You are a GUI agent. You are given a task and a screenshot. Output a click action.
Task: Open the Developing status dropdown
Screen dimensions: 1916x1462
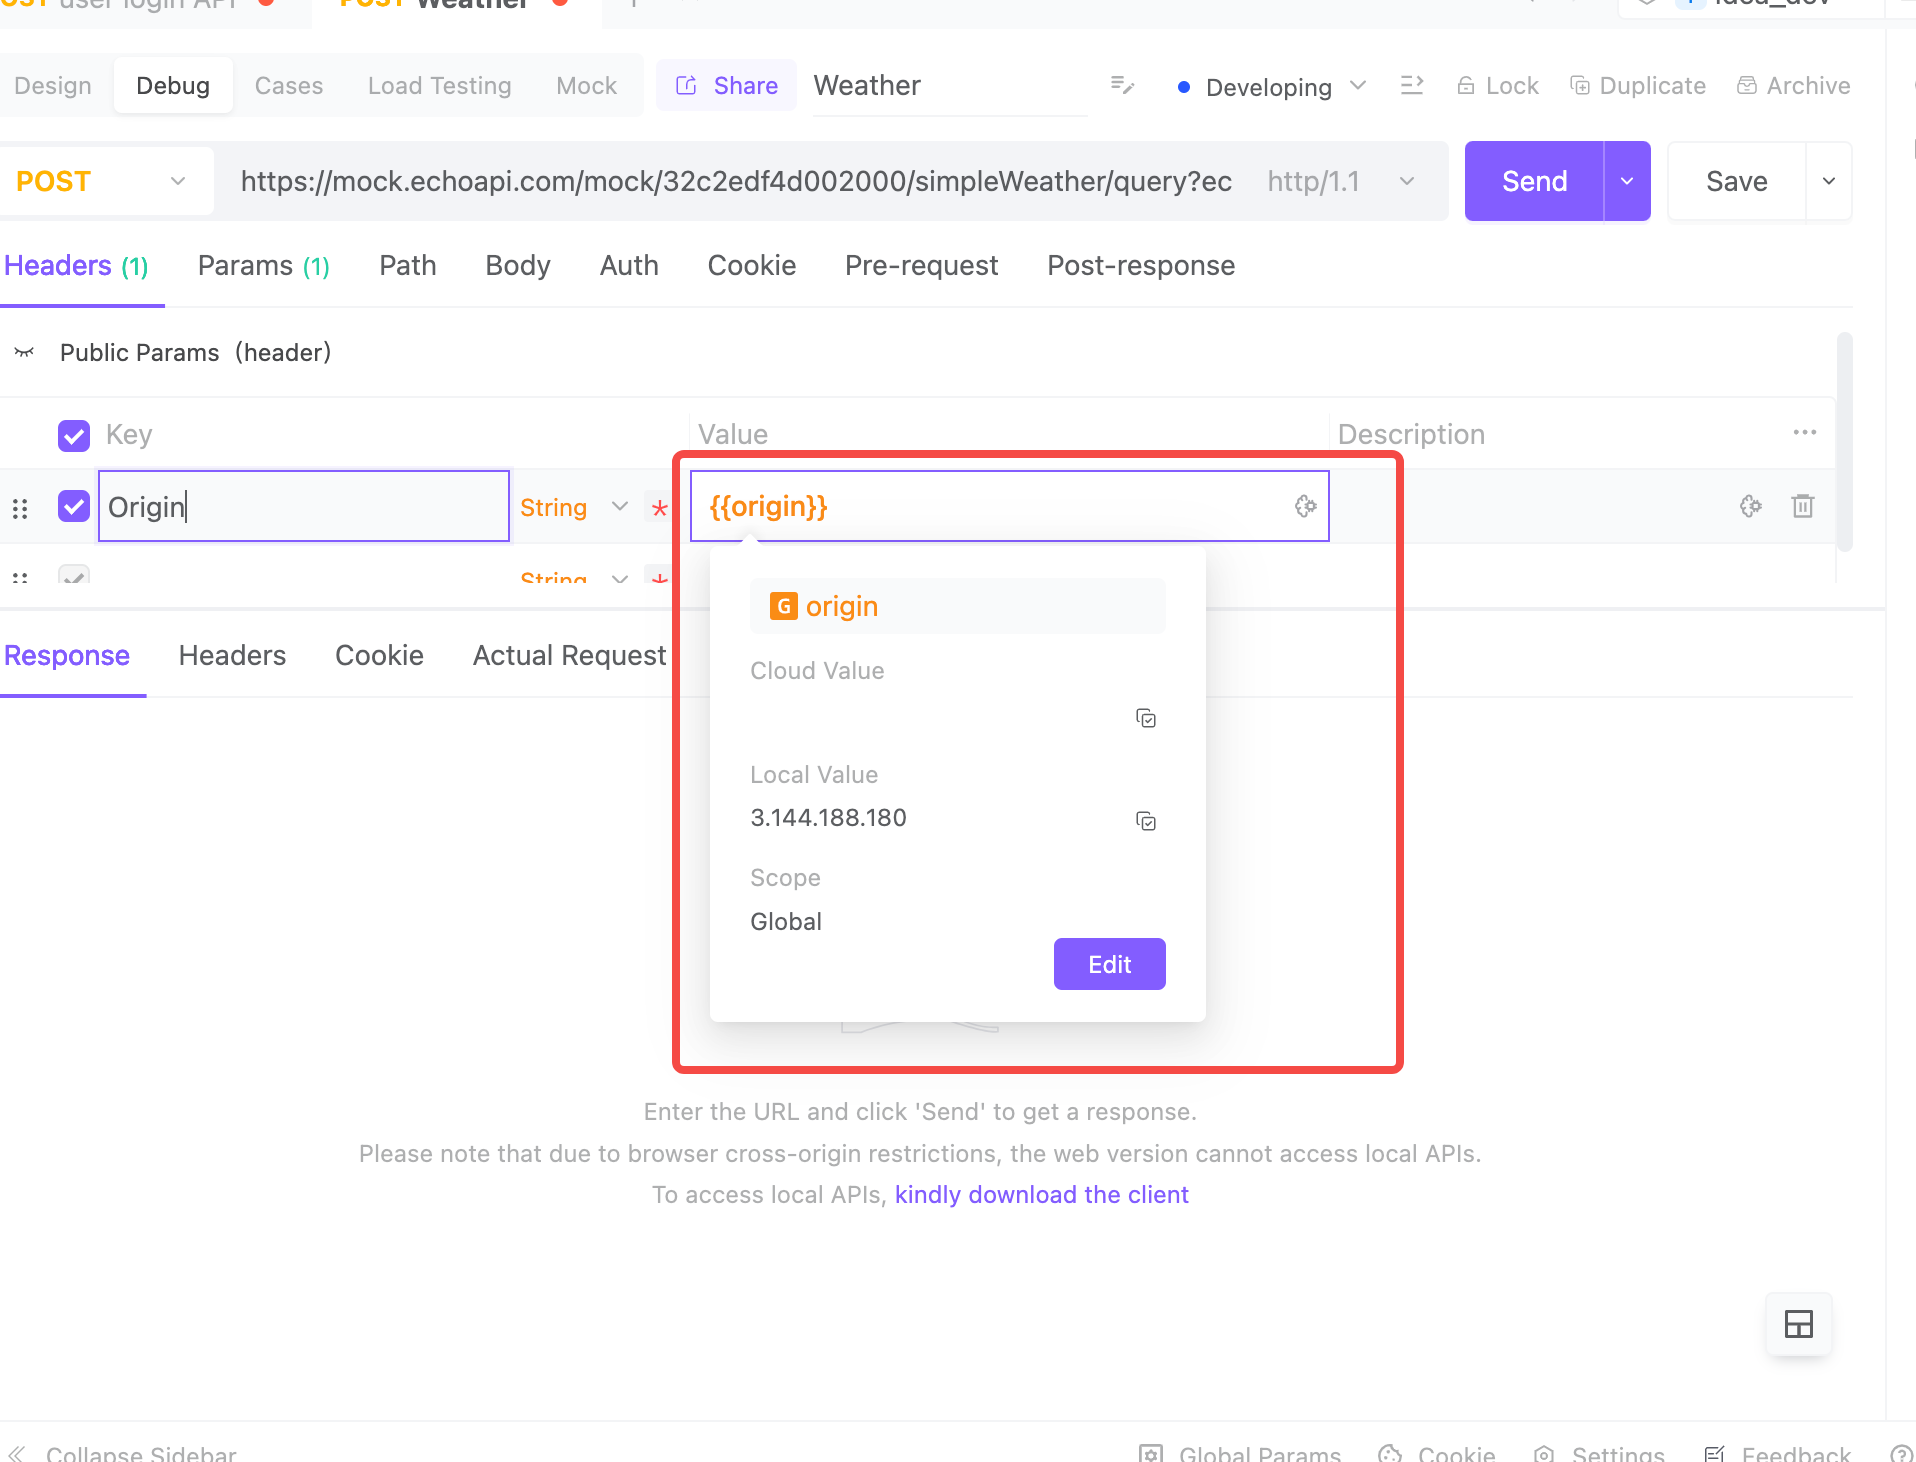tap(1271, 86)
